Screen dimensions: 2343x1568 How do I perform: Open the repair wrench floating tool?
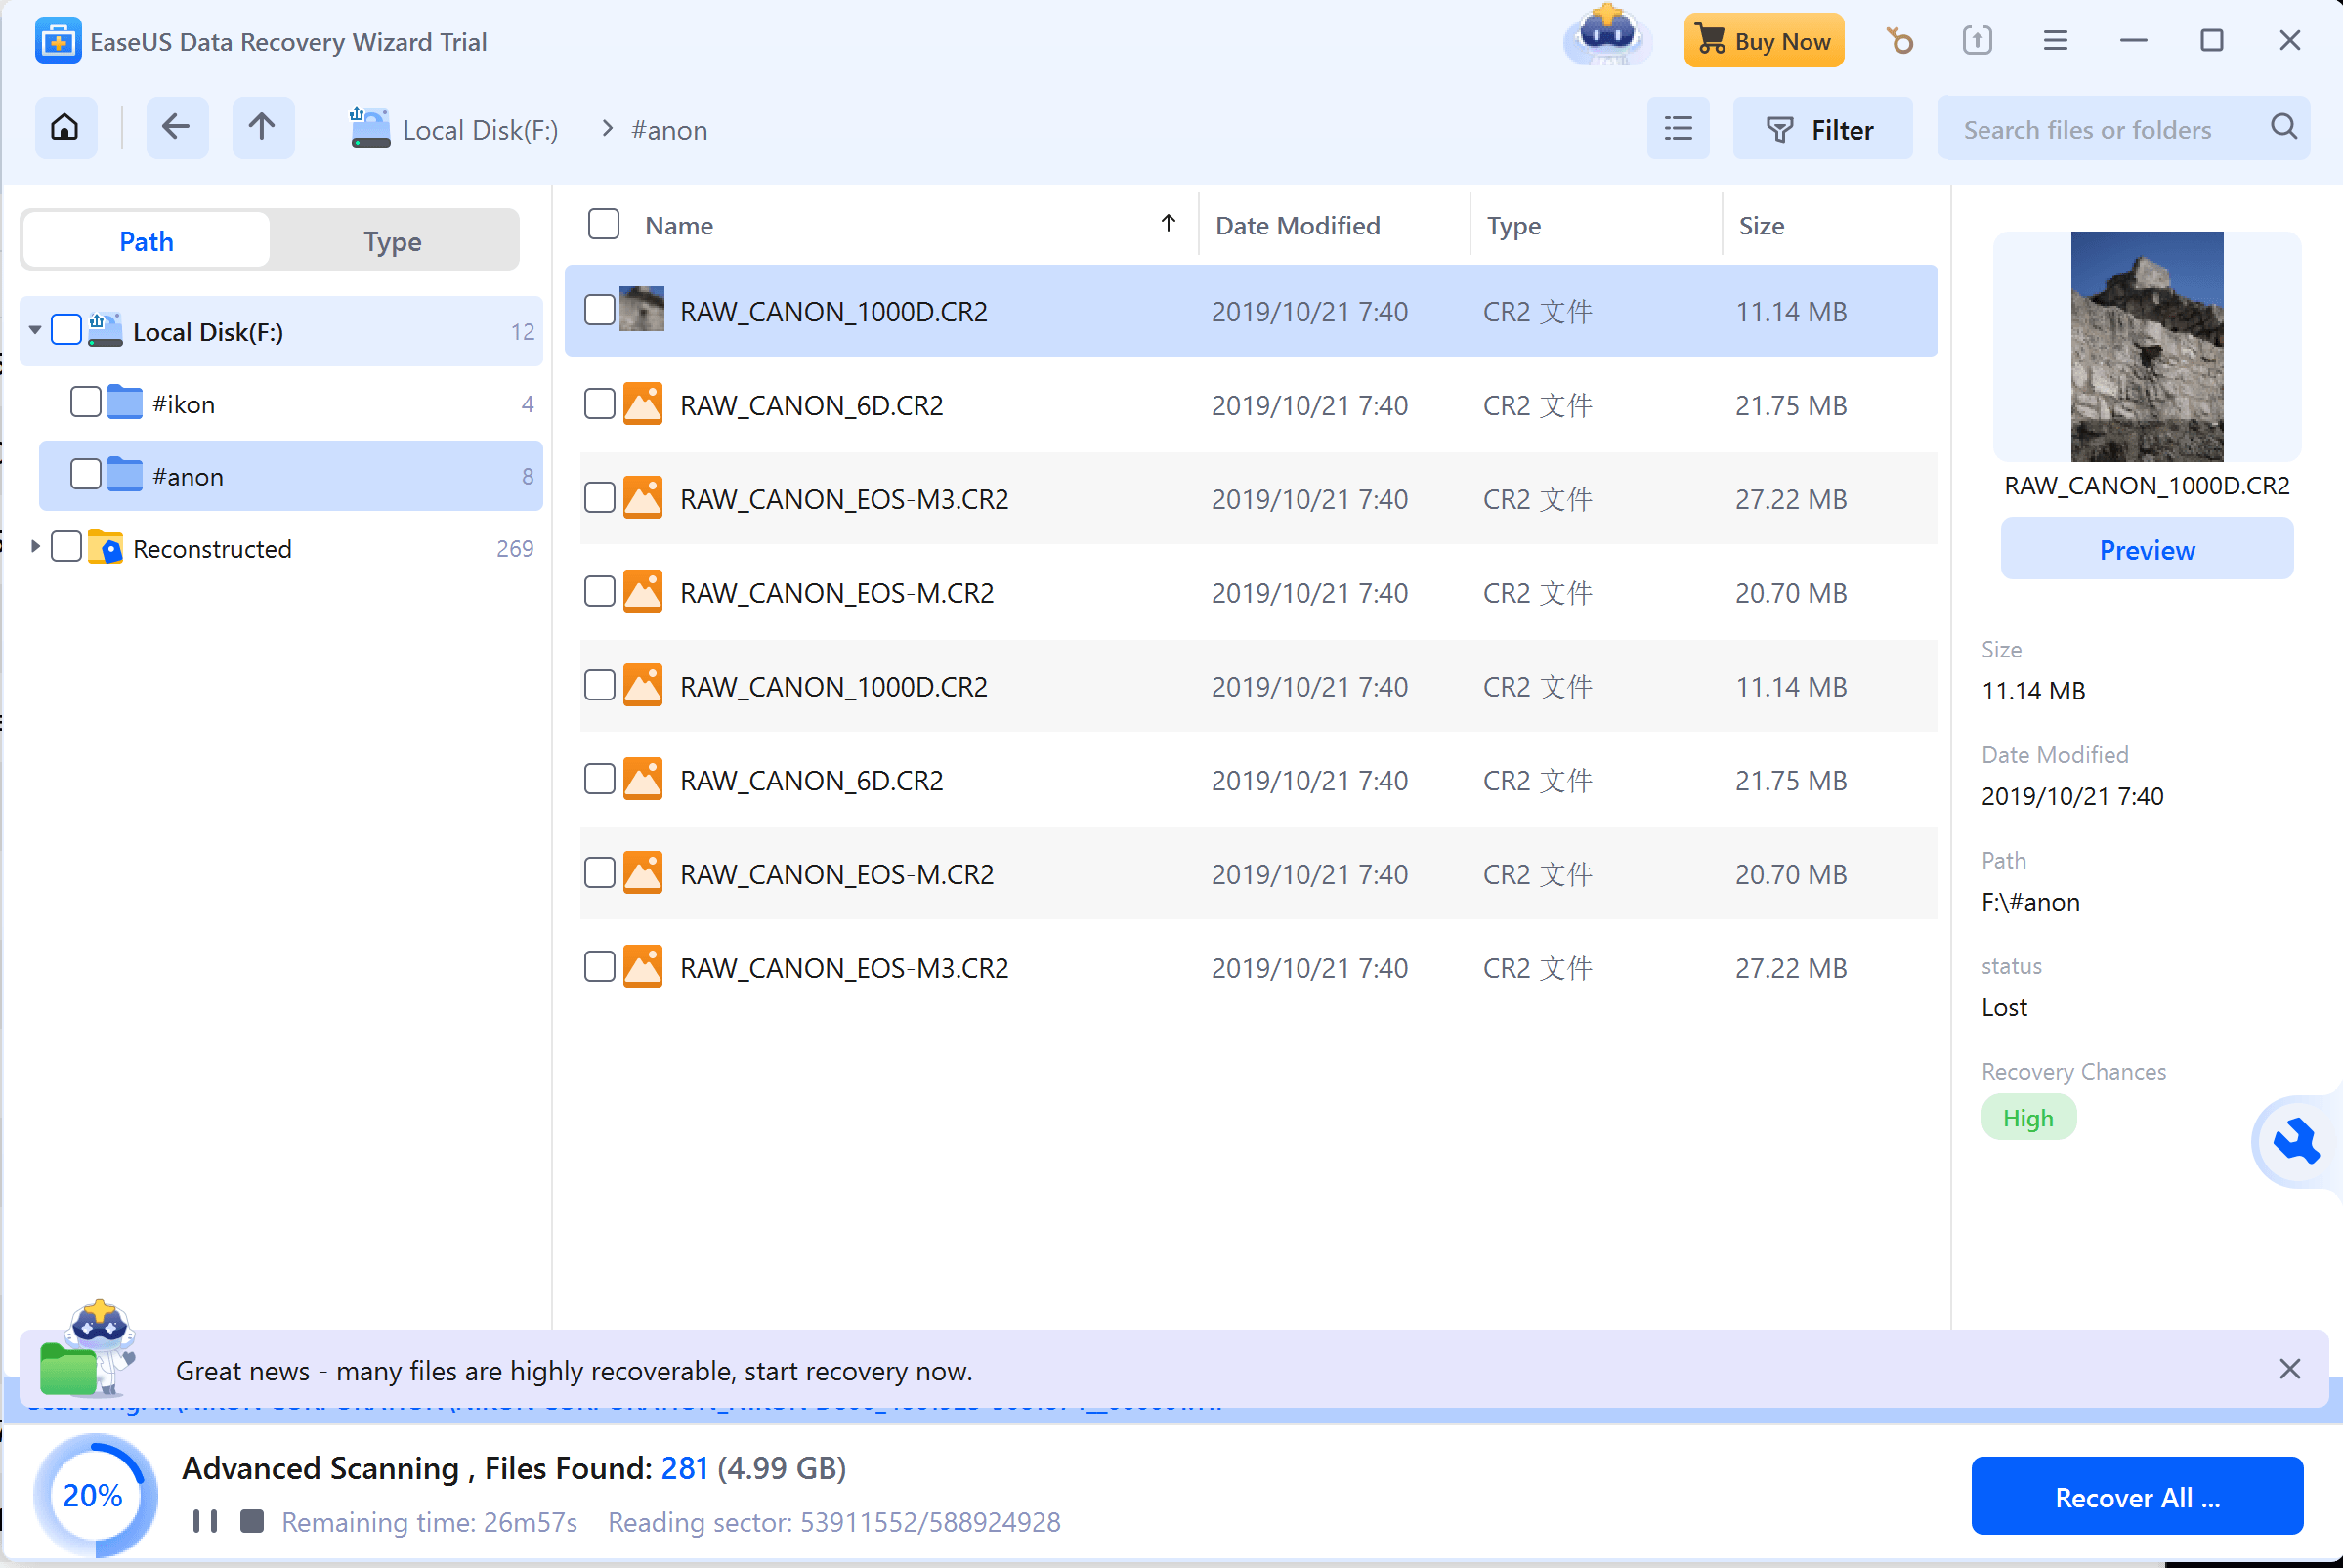(x=2295, y=1141)
